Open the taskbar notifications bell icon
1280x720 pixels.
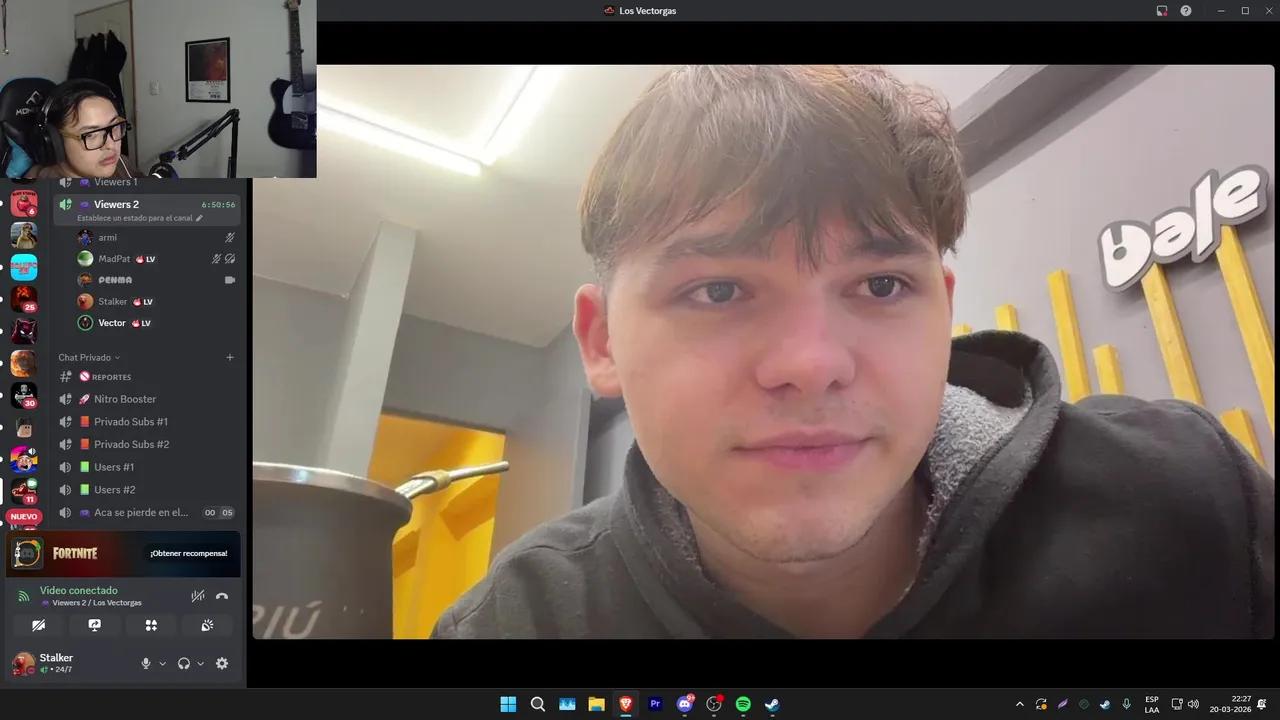(x=1262, y=704)
